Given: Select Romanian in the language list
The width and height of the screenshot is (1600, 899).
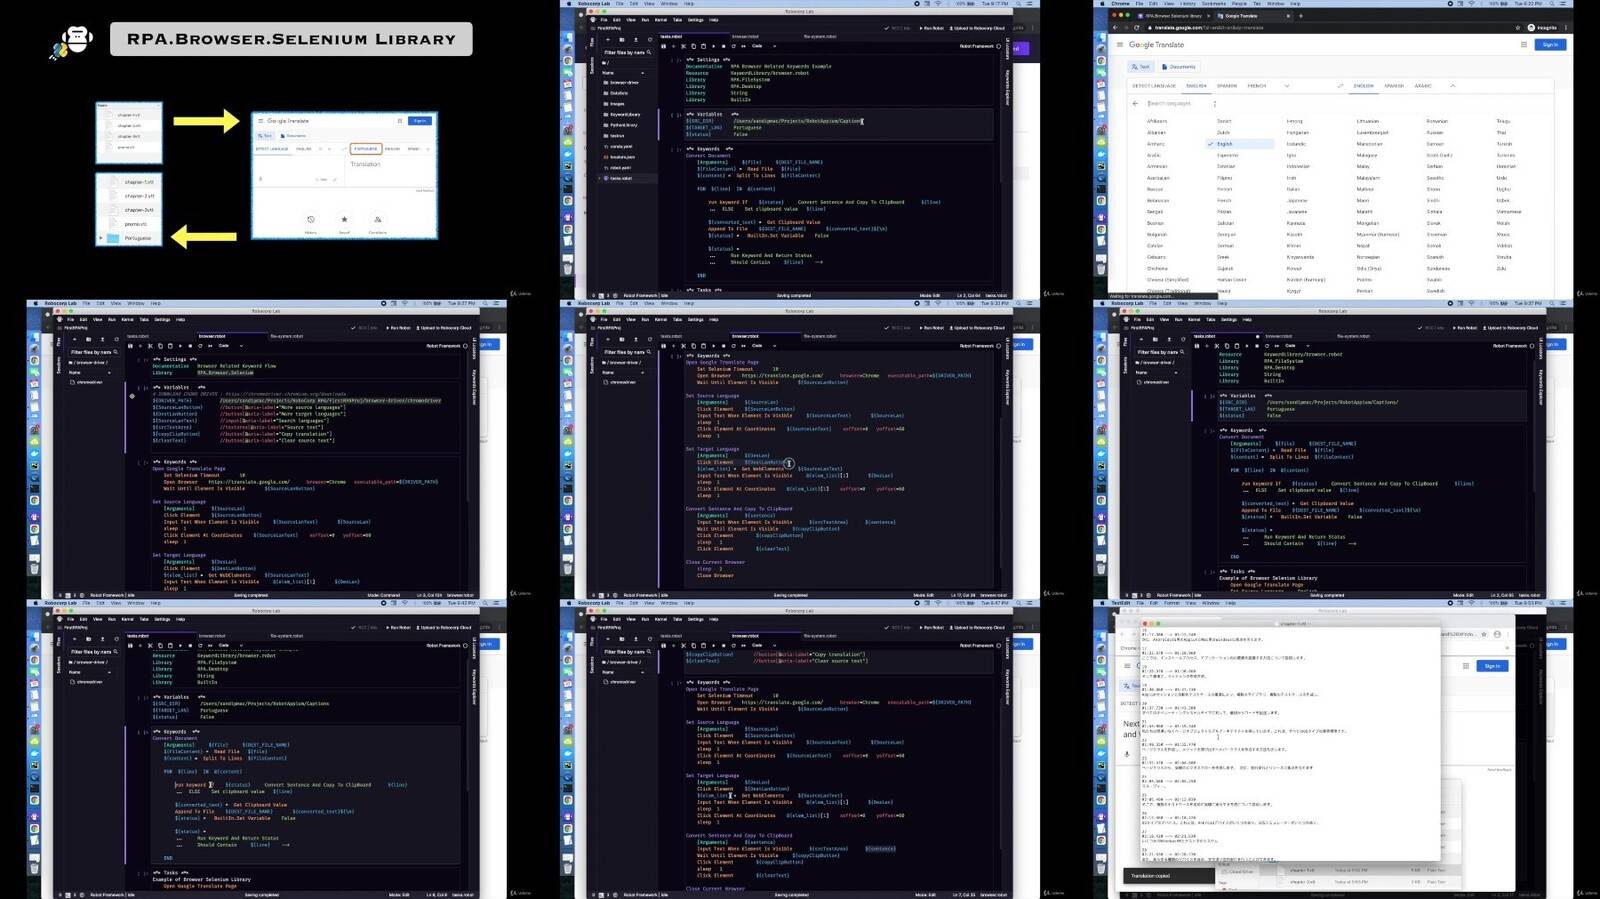Looking at the screenshot, I should coord(1437,121).
